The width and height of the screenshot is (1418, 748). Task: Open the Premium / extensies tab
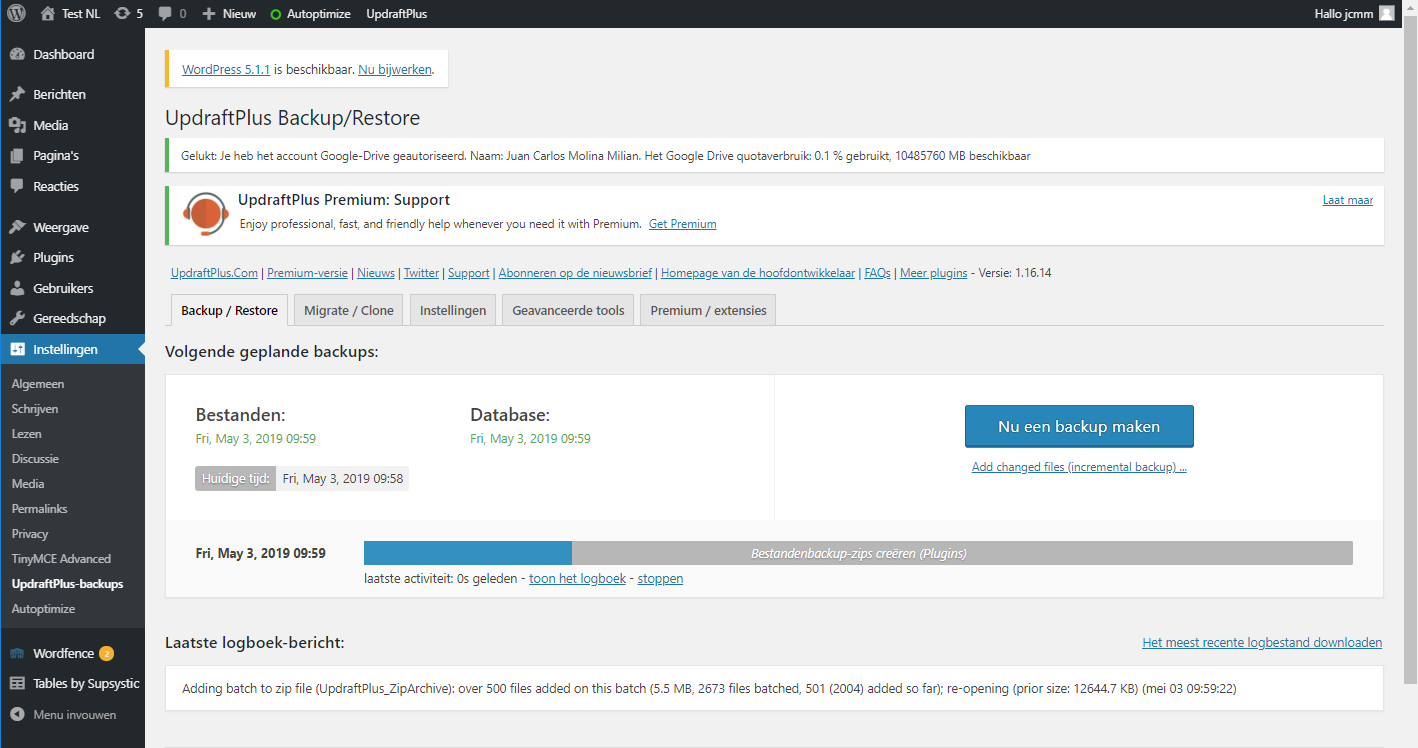(x=708, y=310)
